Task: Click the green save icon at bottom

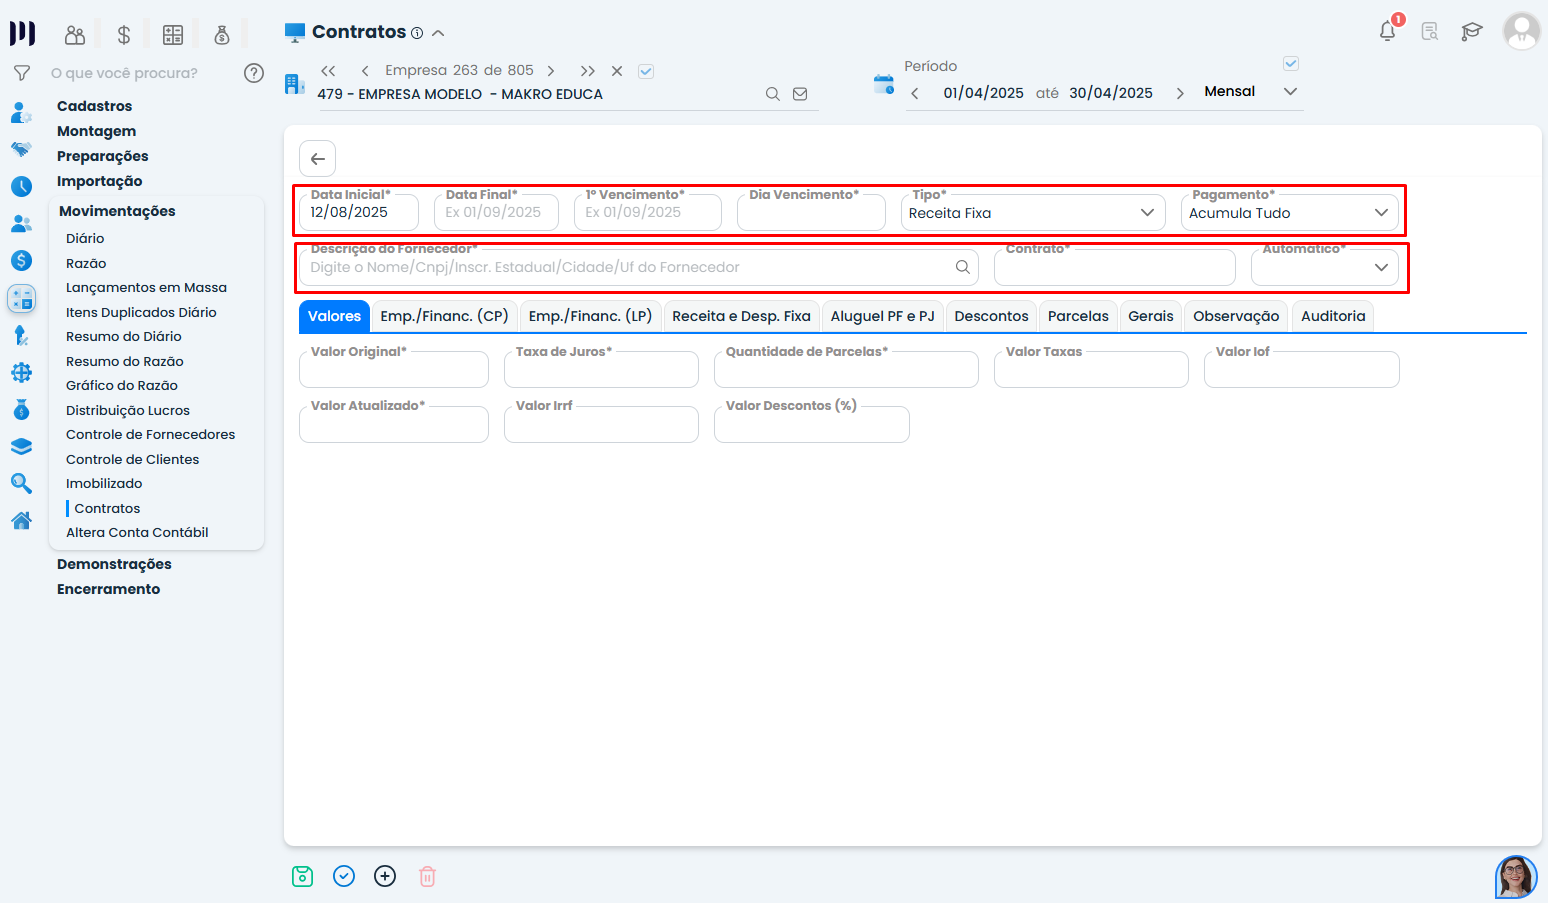Action: (302, 876)
